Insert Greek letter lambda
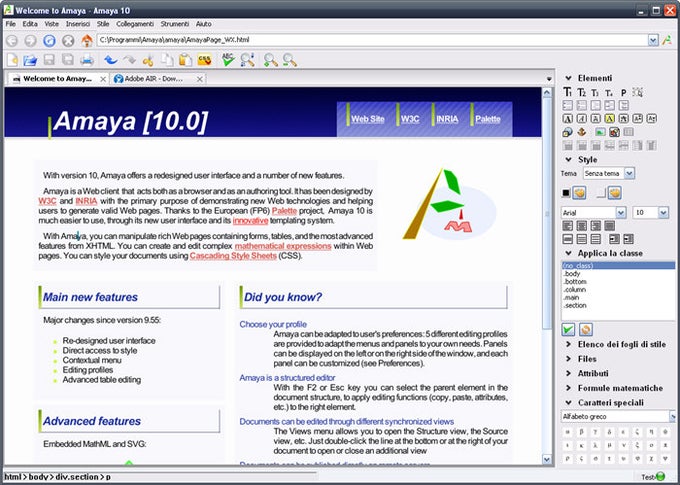 (x=595, y=445)
